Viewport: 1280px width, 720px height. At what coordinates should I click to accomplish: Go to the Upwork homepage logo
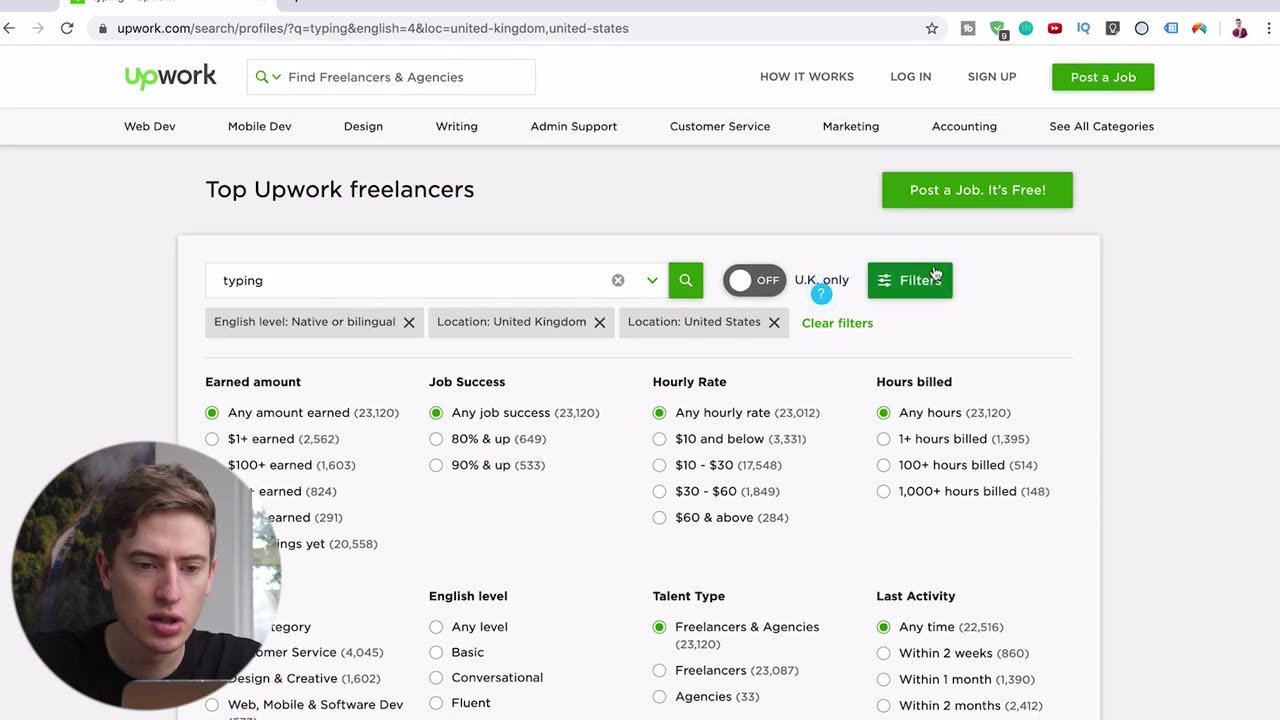[170, 77]
